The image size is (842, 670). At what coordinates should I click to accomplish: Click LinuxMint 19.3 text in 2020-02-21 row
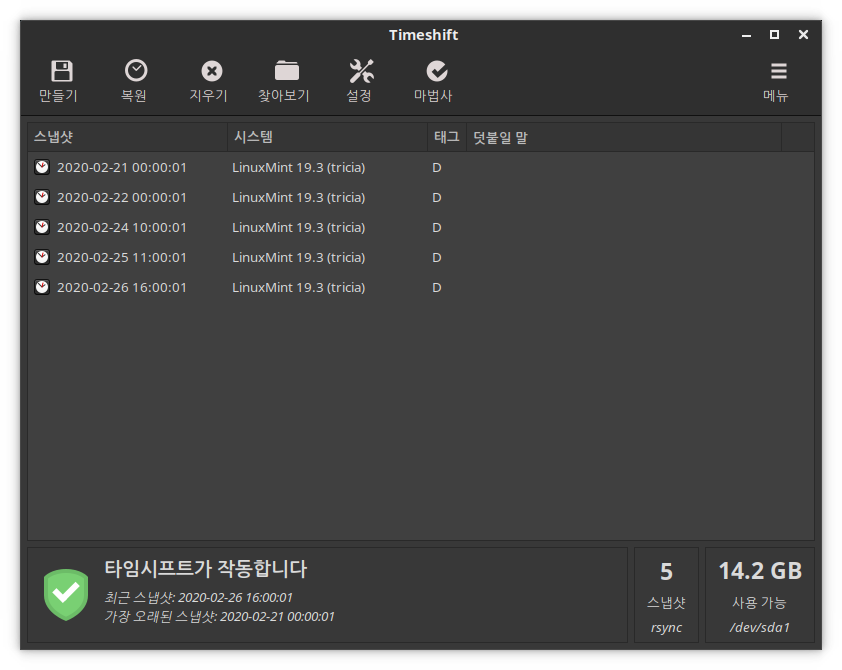[299, 168]
